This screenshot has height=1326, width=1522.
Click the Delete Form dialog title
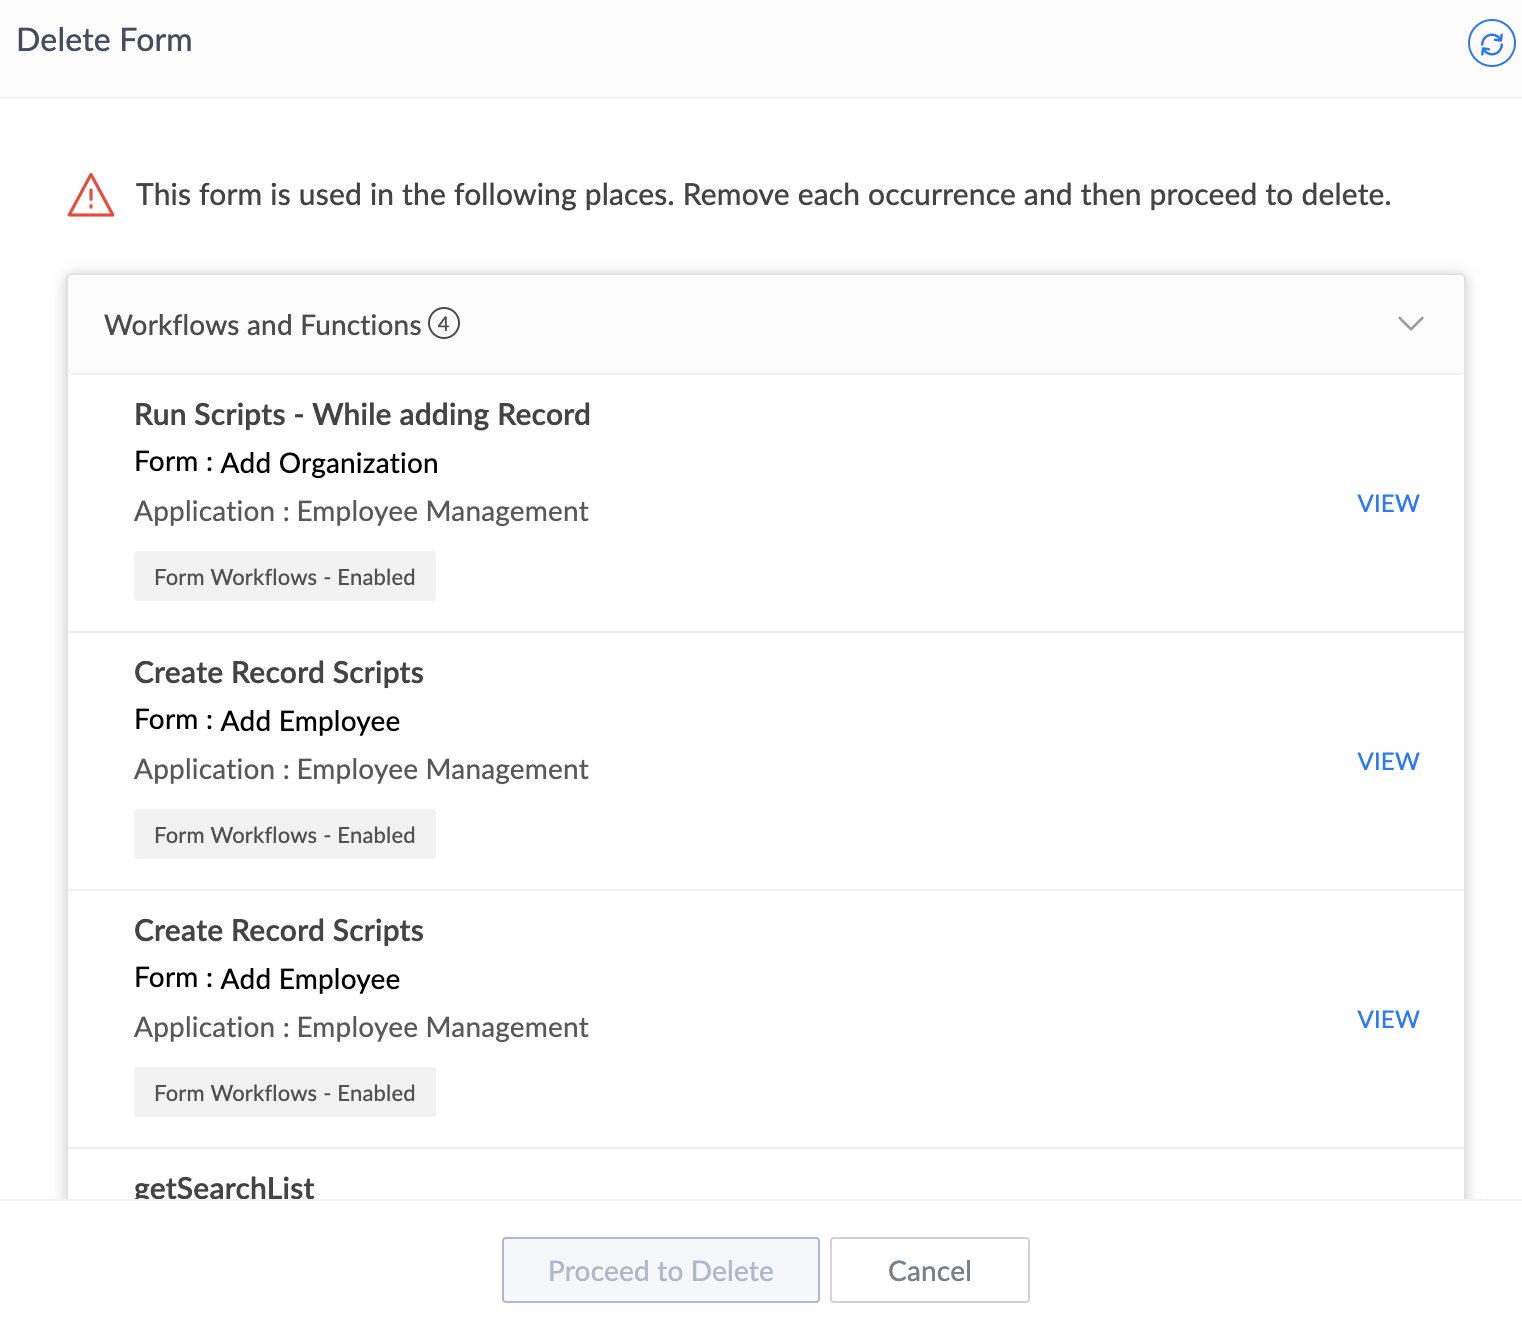pyautogui.click(x=105, y=40)
